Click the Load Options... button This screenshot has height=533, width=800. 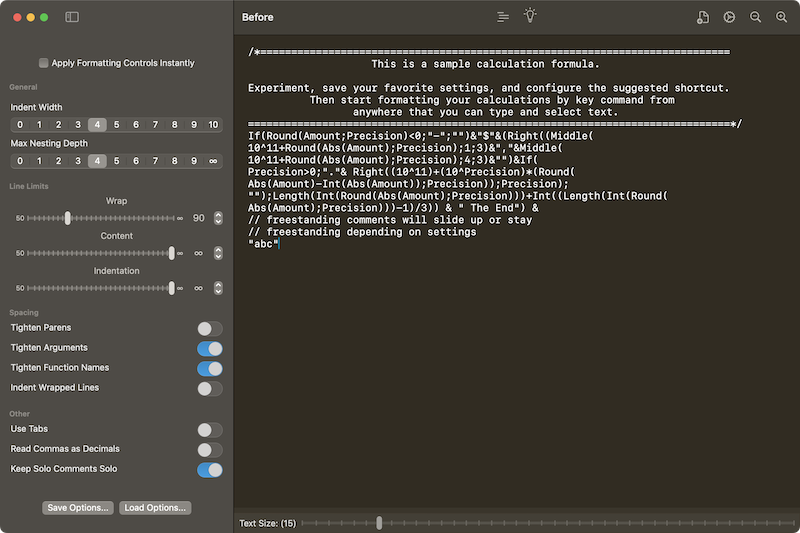tap(155, 507)
